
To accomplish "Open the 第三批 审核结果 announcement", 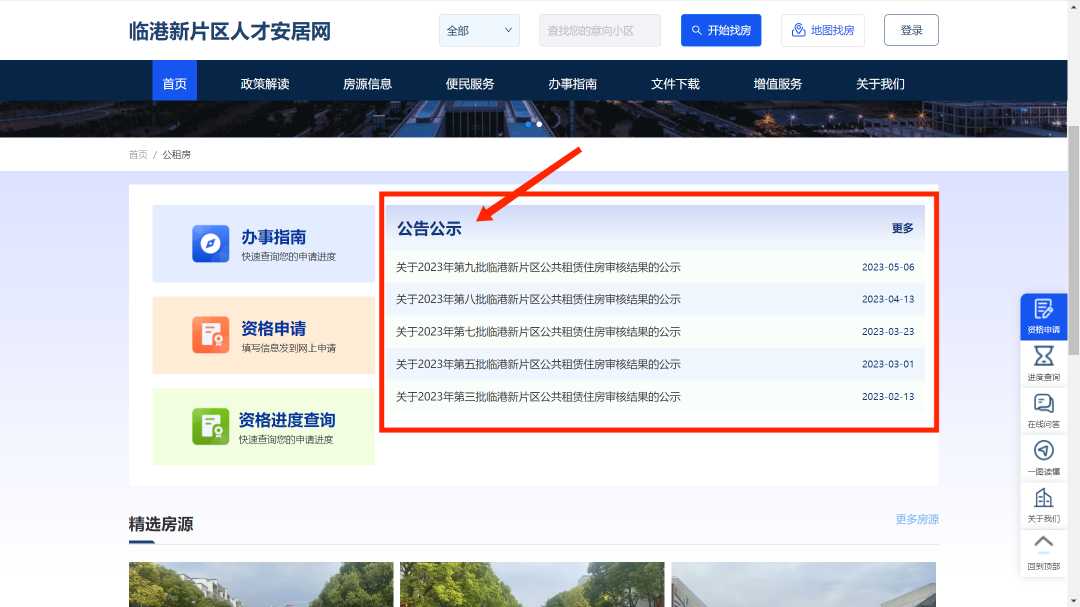I will click(538, 397).
